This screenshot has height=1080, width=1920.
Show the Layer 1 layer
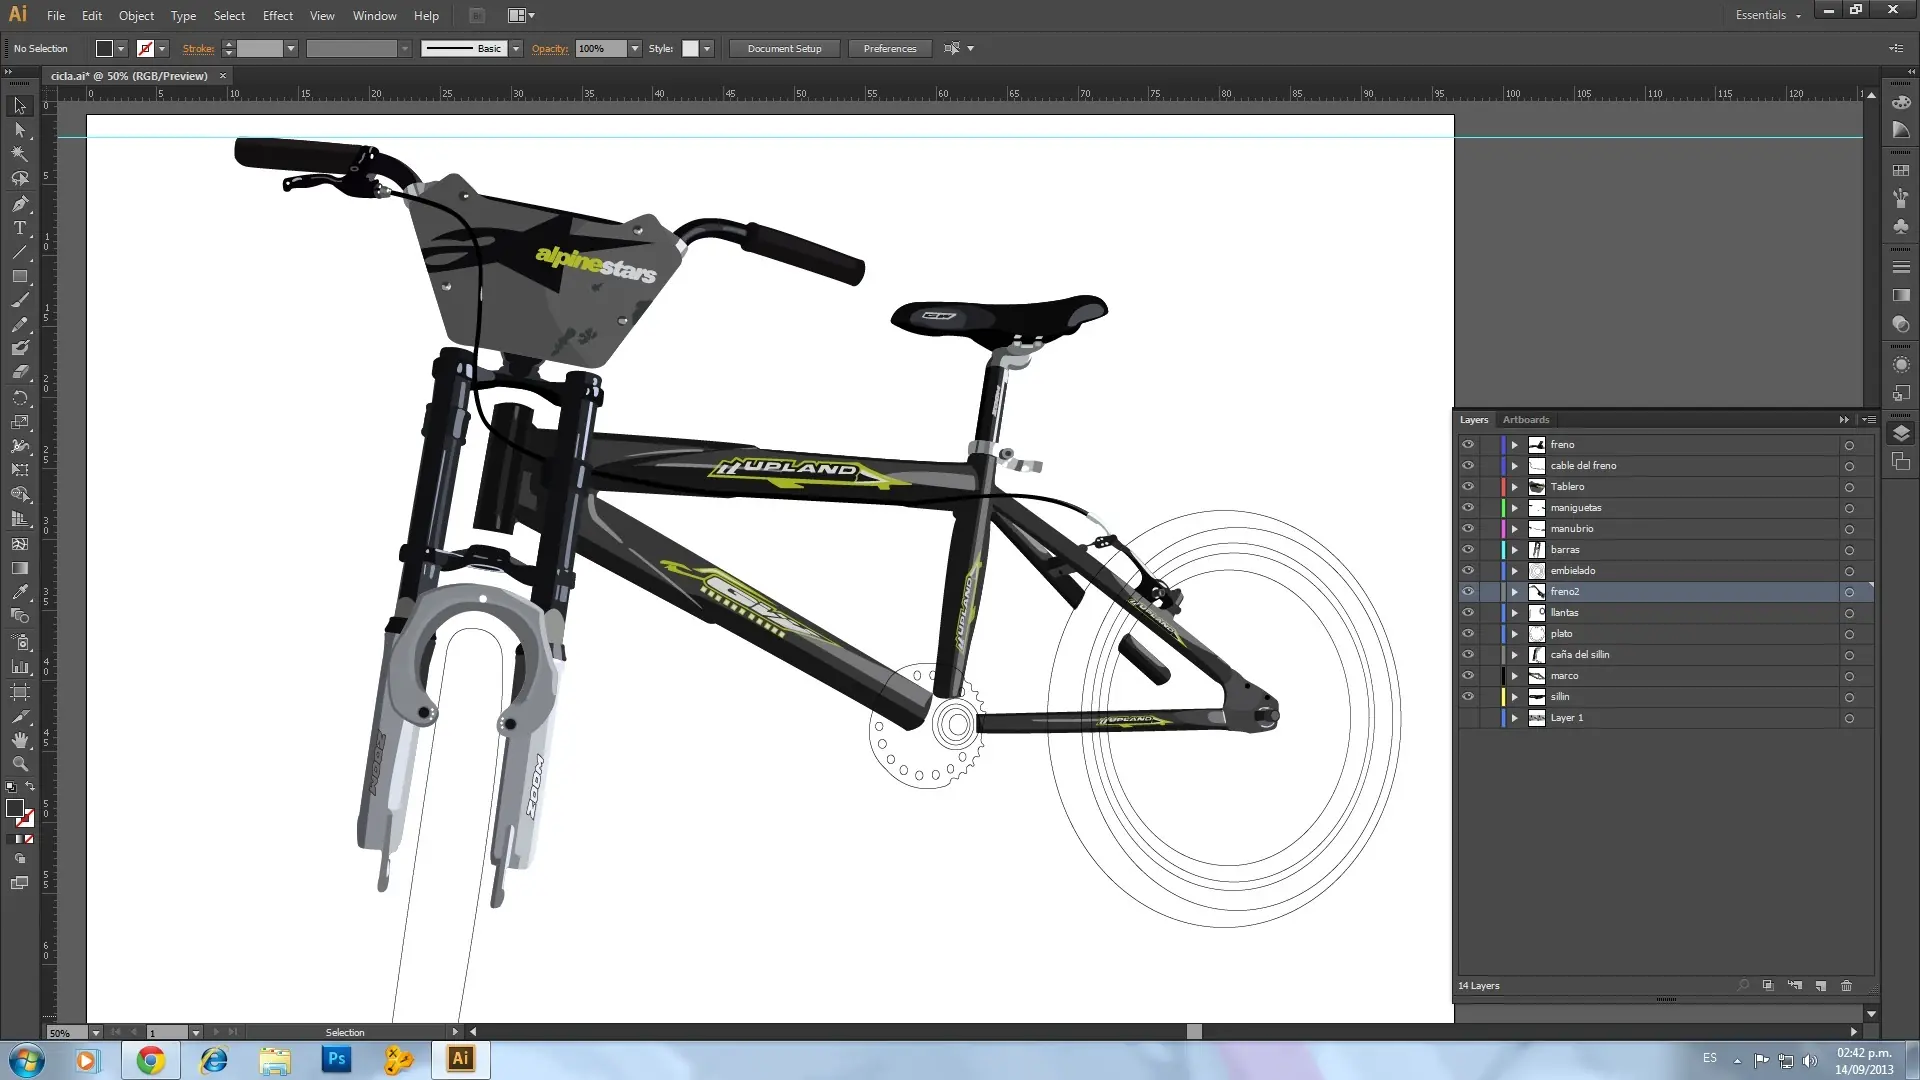click(1467, 718)
